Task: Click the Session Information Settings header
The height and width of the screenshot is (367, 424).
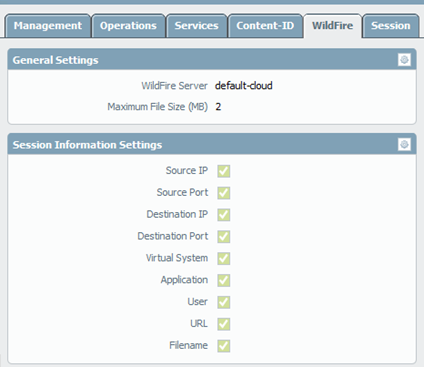Action: coord(212,145)
